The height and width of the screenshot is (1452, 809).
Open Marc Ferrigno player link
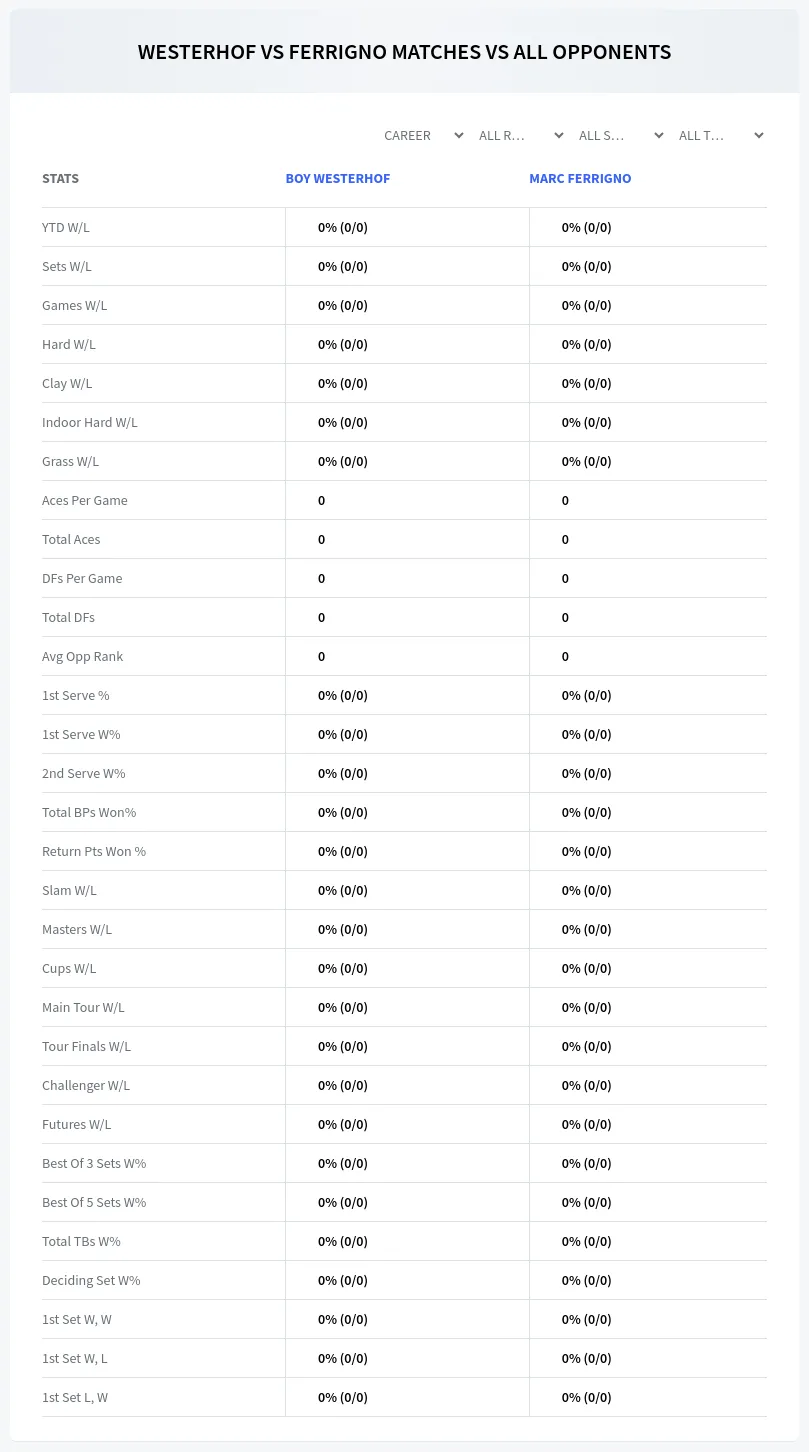(x=580, y=178)
